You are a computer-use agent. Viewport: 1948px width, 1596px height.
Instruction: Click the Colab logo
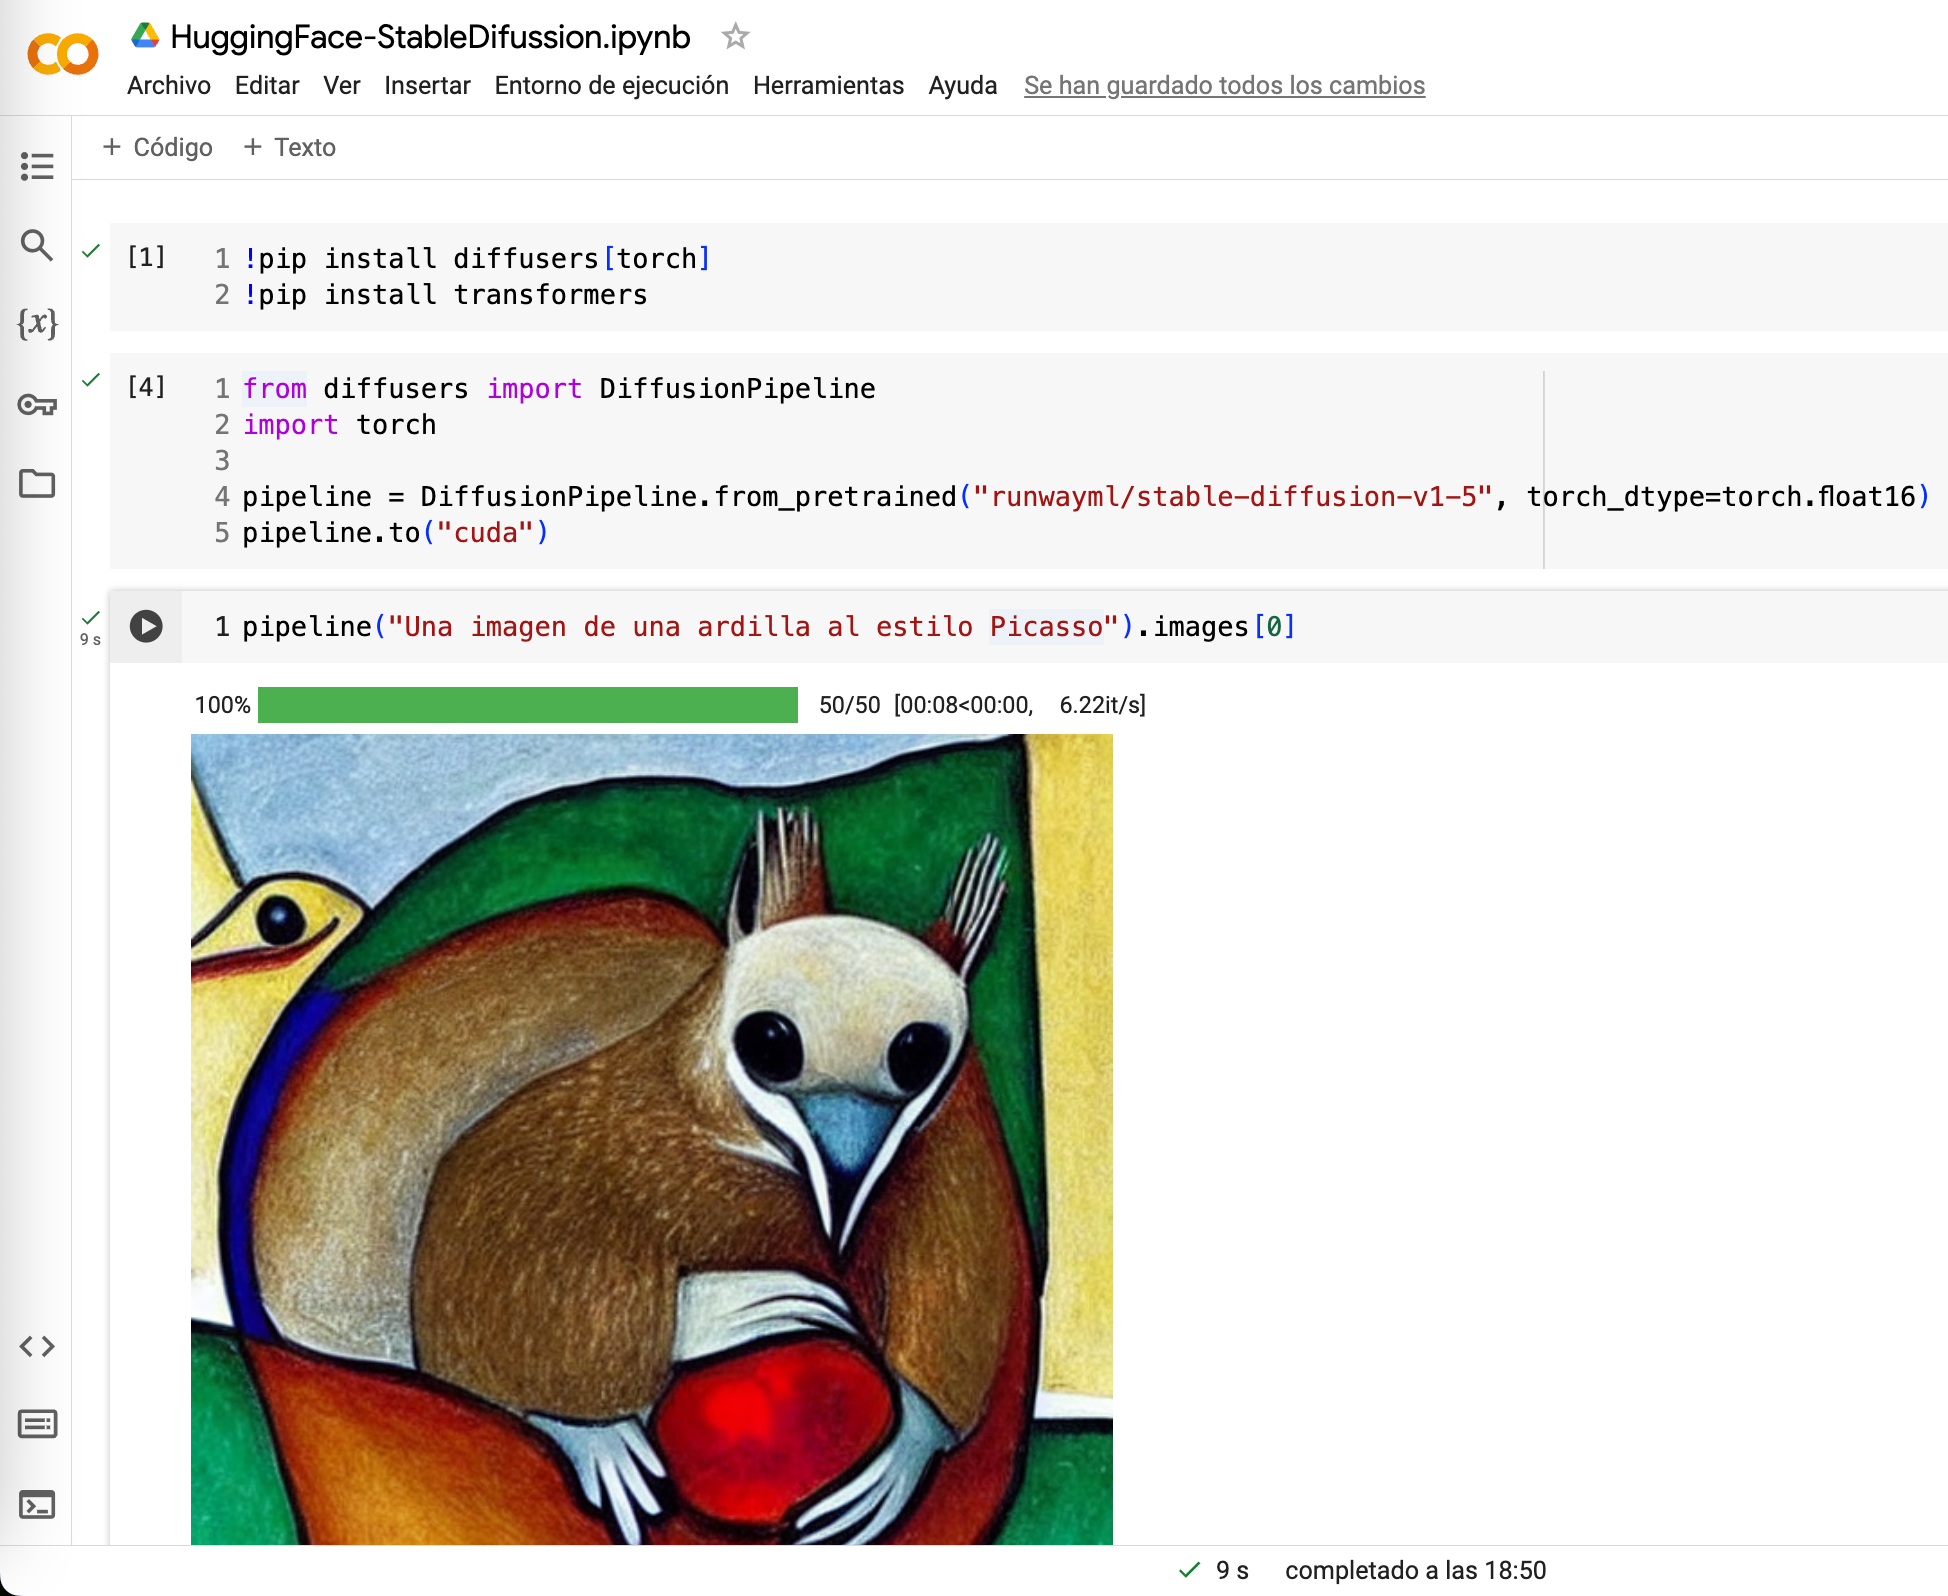pos(63,54)
